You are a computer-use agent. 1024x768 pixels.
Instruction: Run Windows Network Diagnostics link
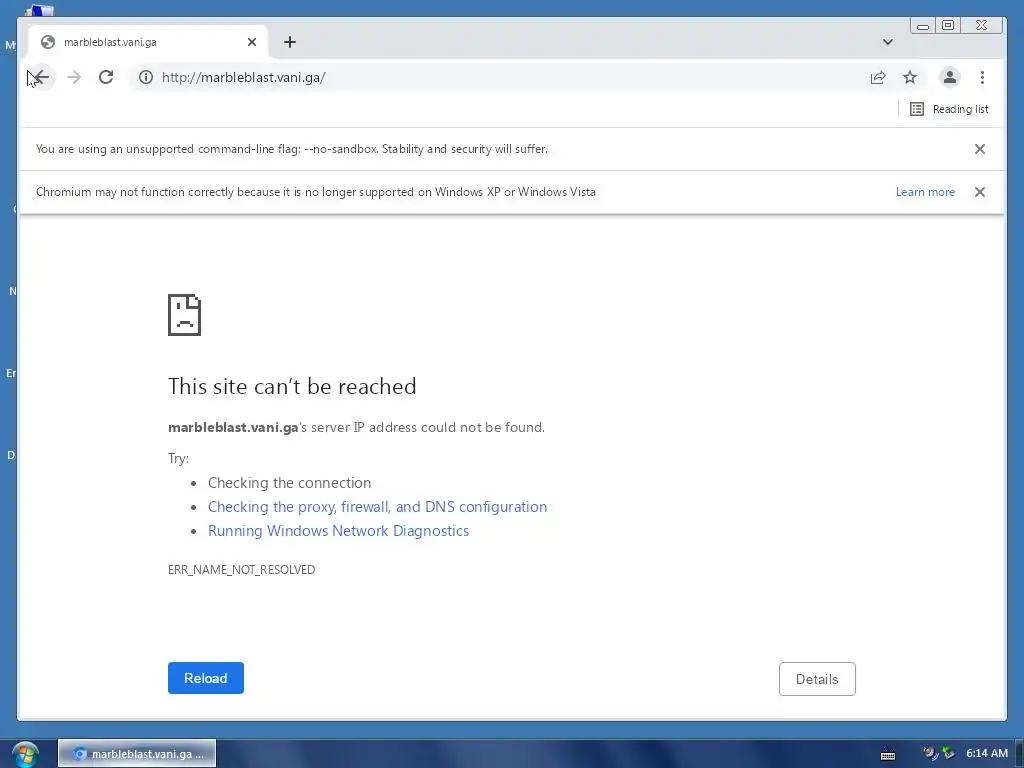(338, 531)
